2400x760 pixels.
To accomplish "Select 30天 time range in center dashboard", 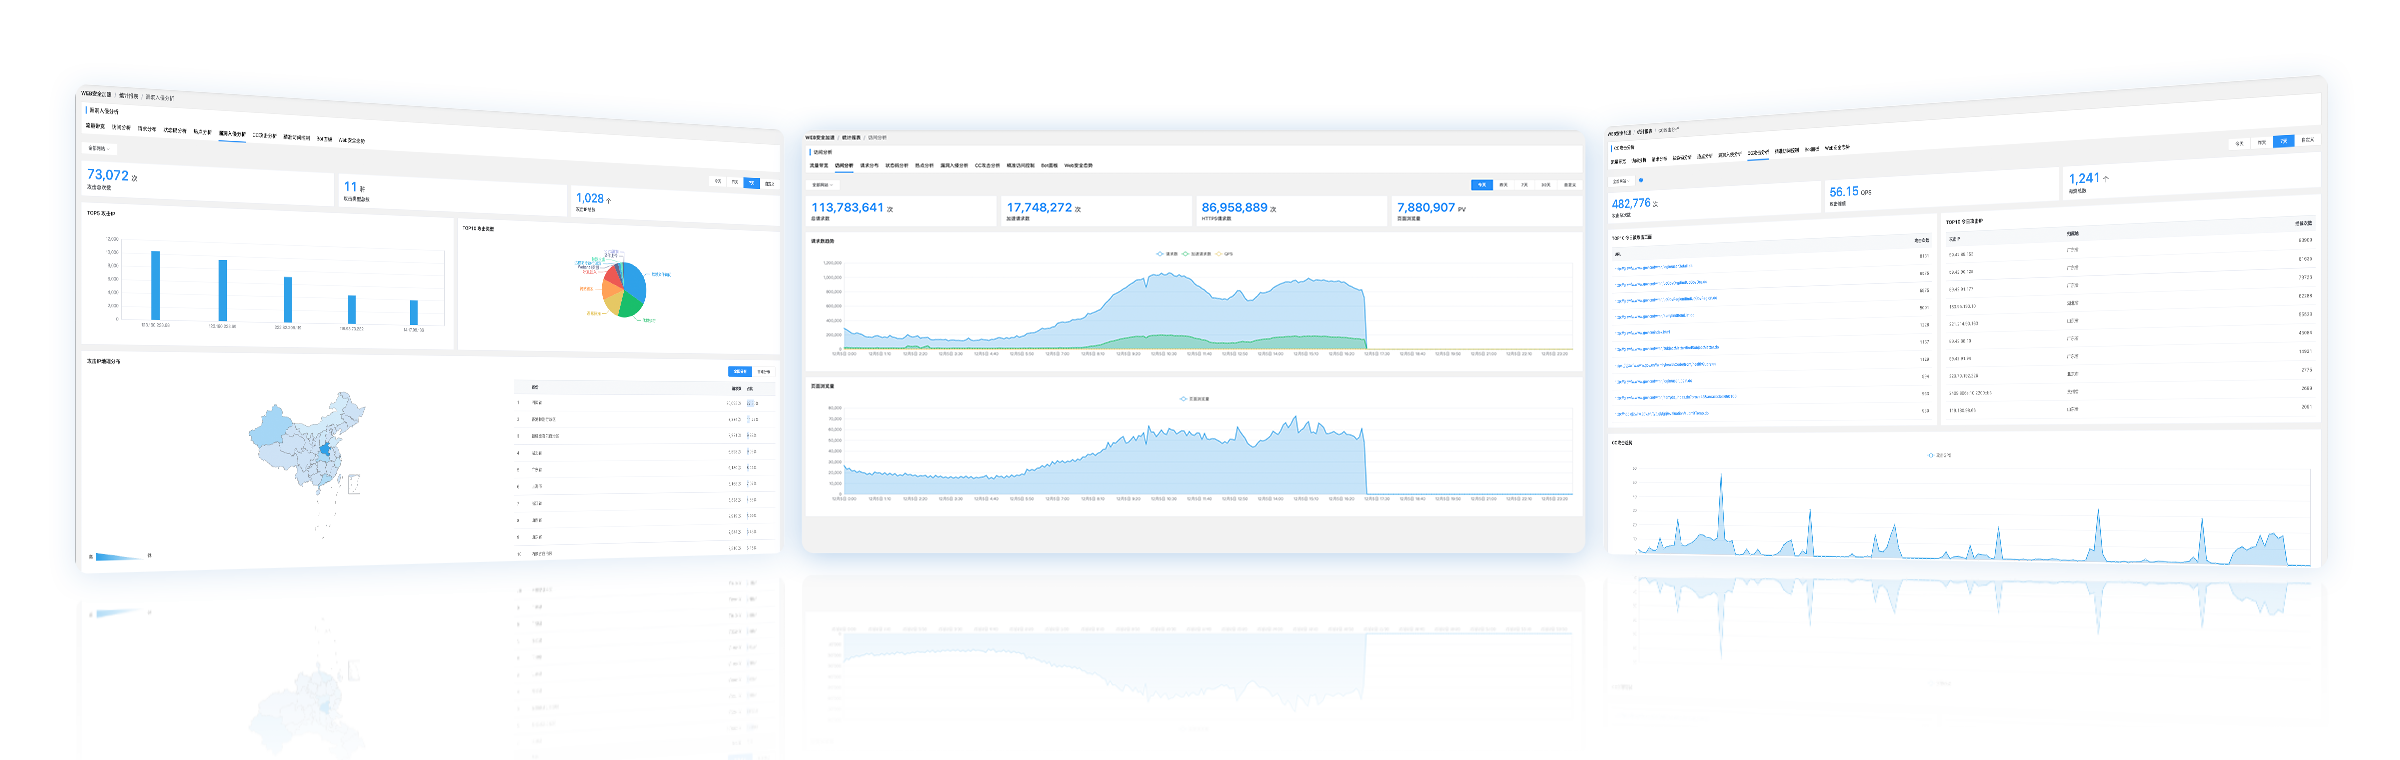I will click(x=1546, y=185).
